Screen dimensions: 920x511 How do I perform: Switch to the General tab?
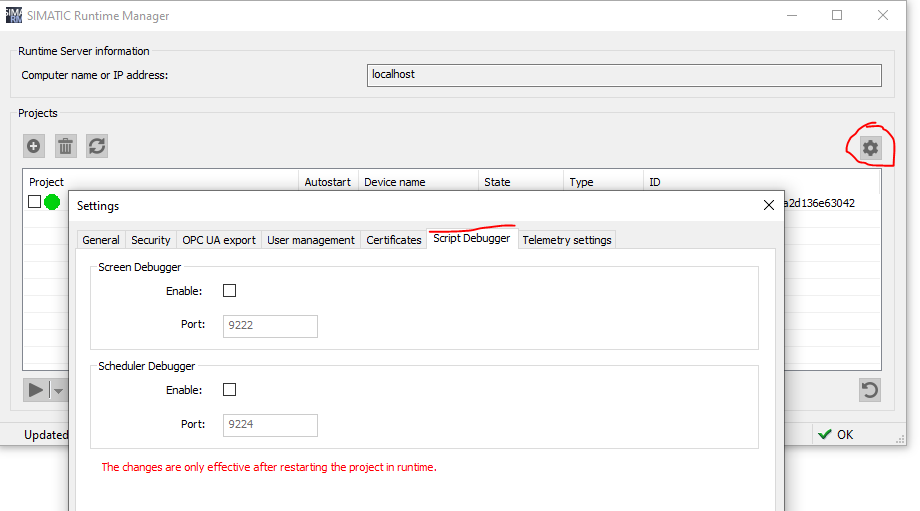101,240
